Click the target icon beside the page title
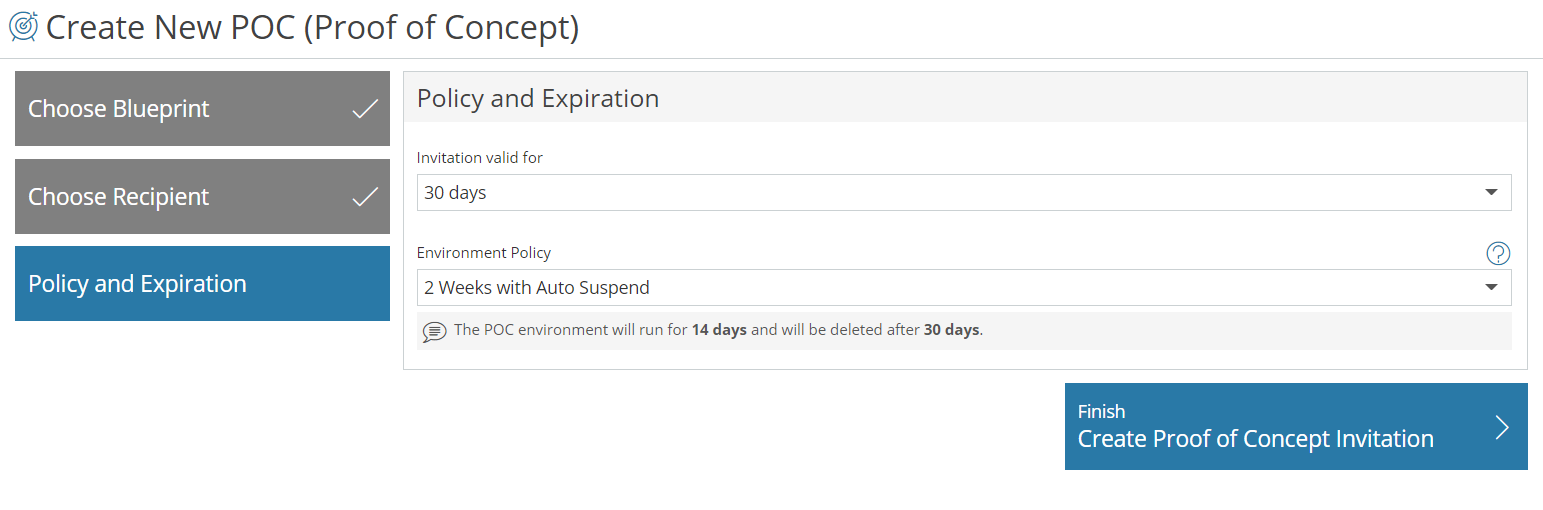1543x510 pixels. tap(24, 26)
